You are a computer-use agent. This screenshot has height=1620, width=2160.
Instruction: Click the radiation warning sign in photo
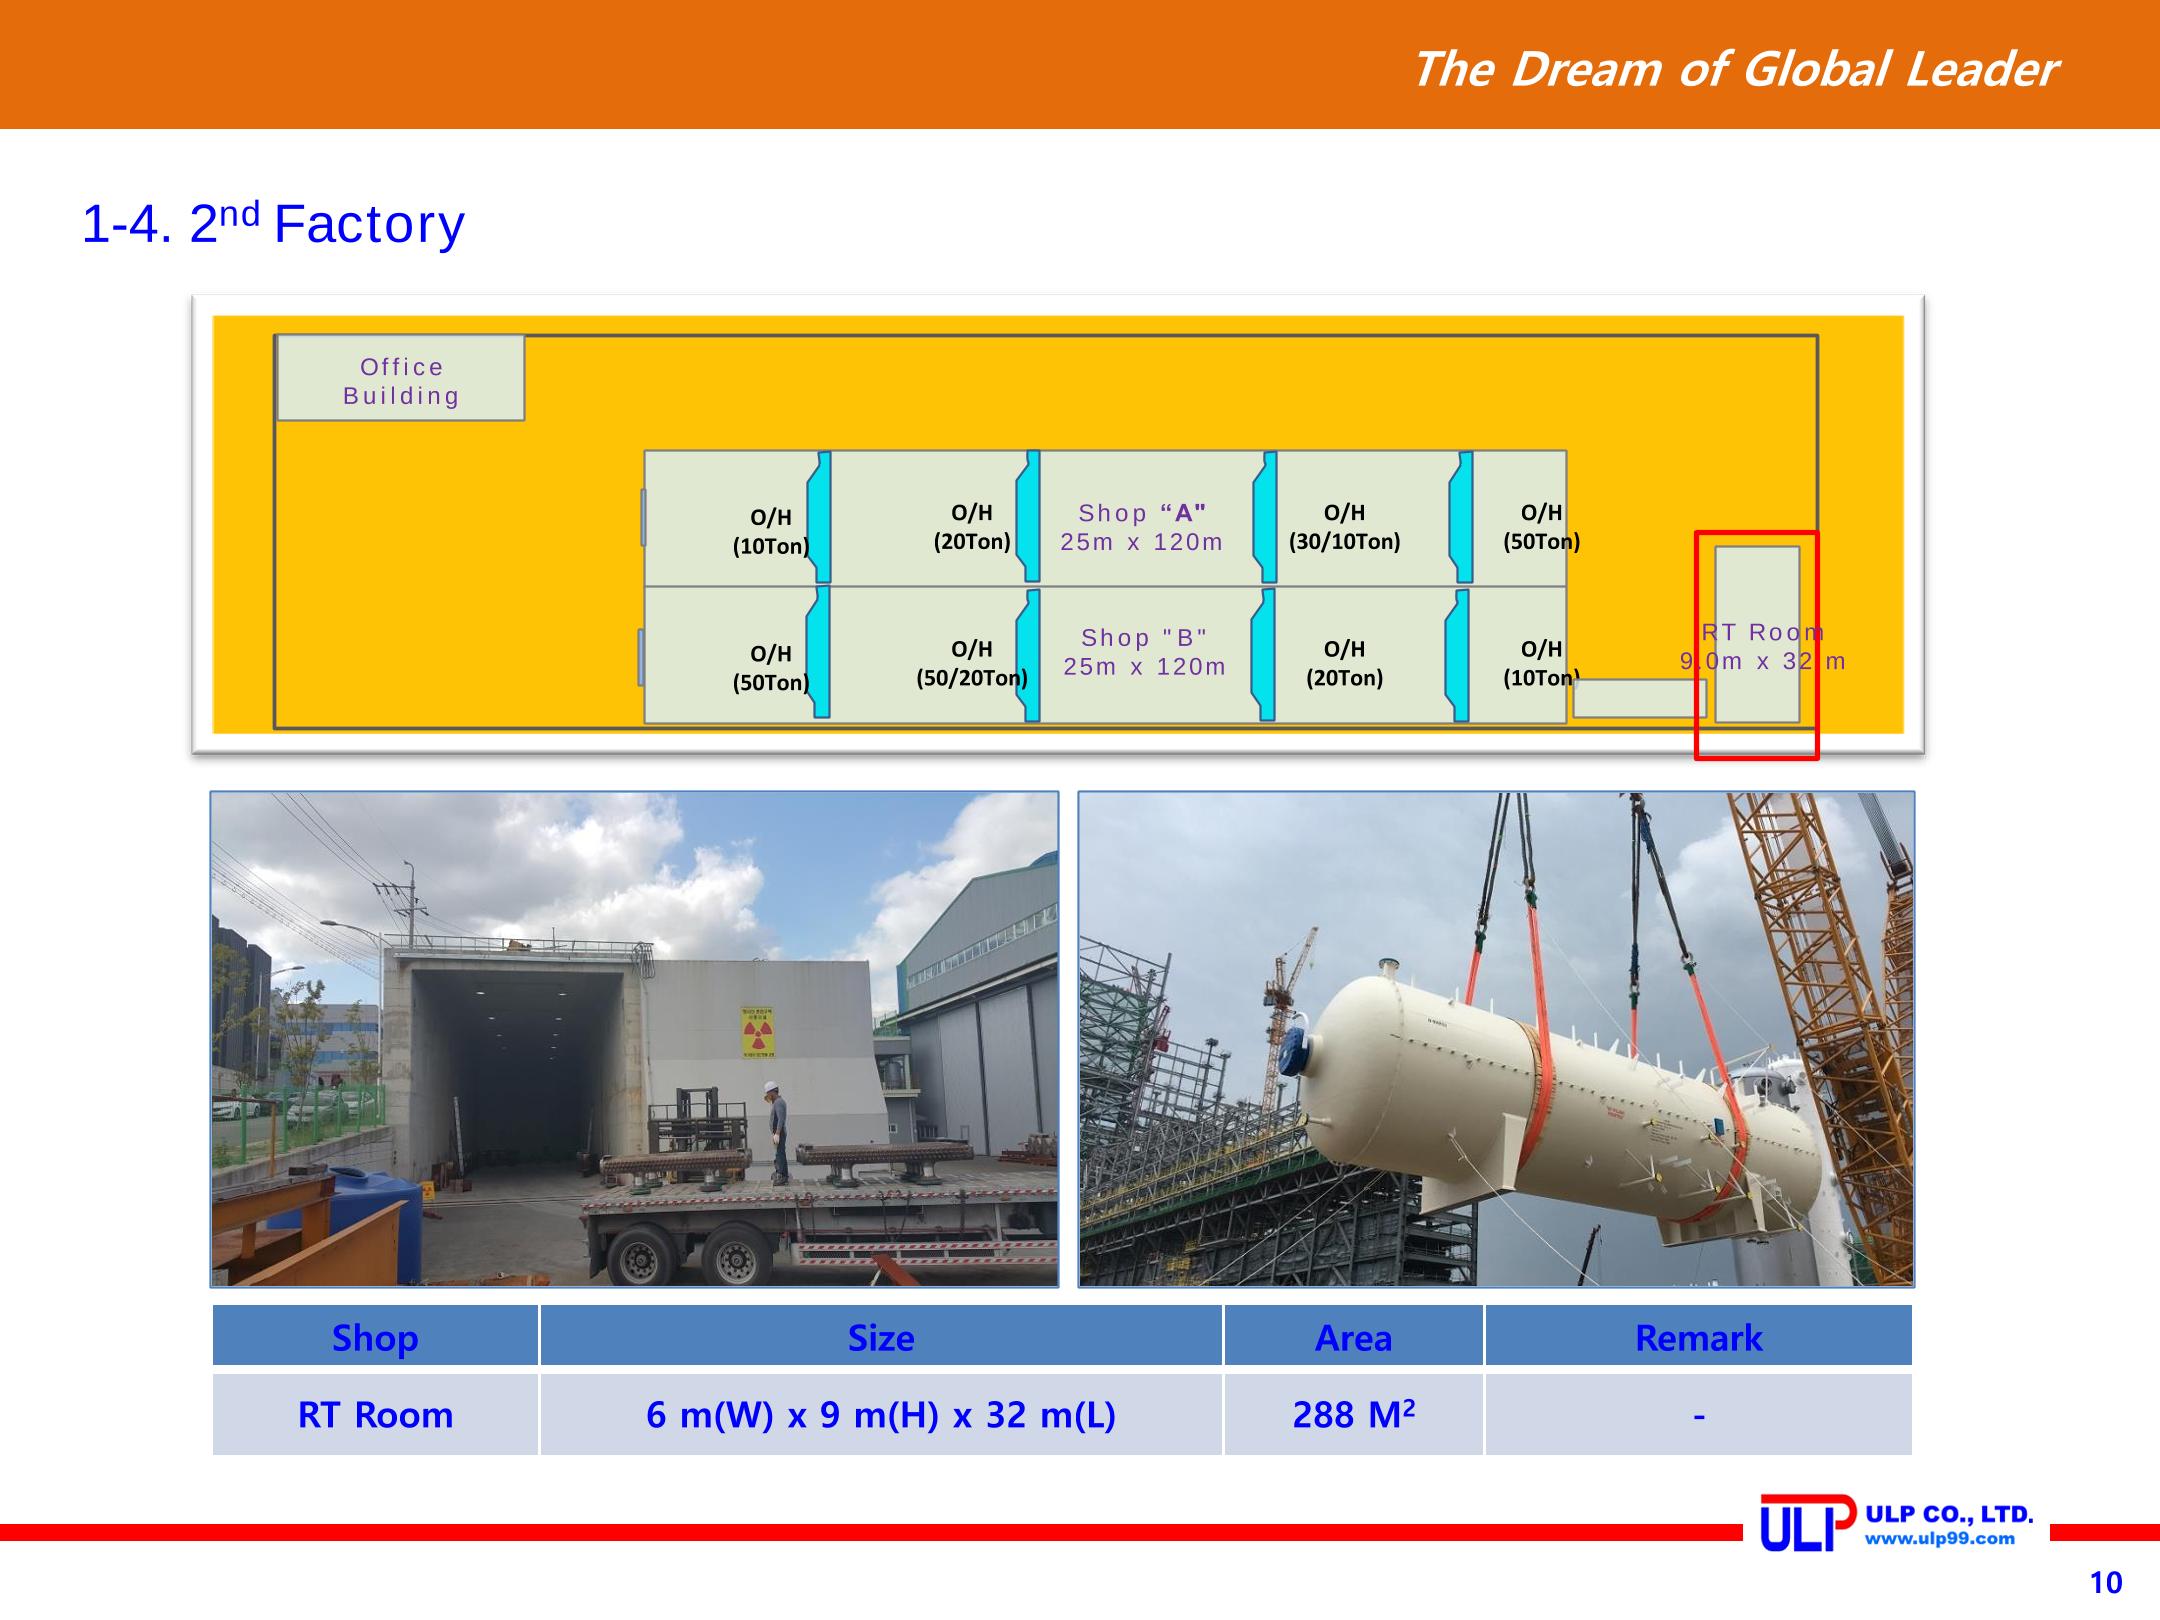tap(756, 1032)
